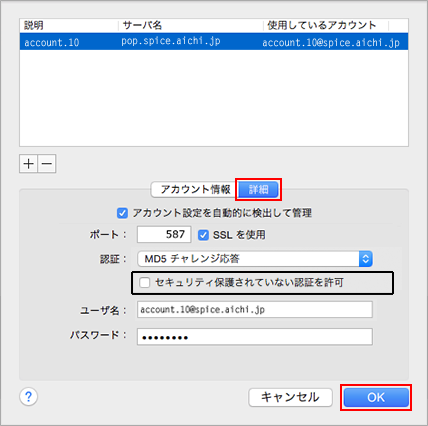Open the MD5 チャレンジ応答 authentication dropdown
The height and width of the screenshot is (426, 428).
tap(255, 259)
